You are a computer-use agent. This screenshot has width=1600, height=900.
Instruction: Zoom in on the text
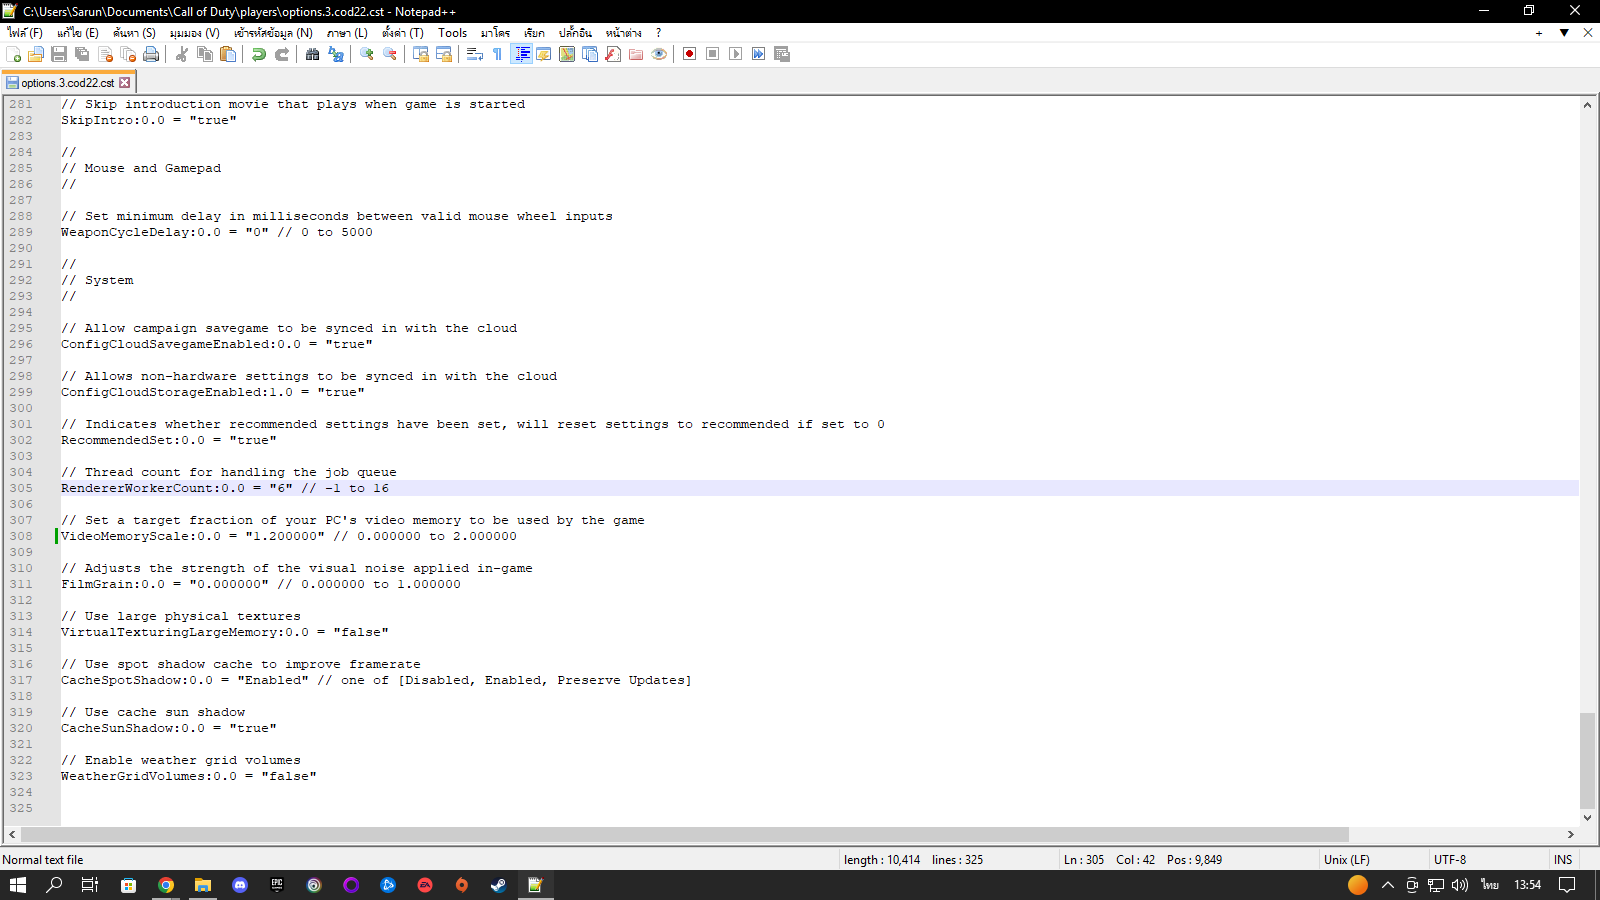367,54
